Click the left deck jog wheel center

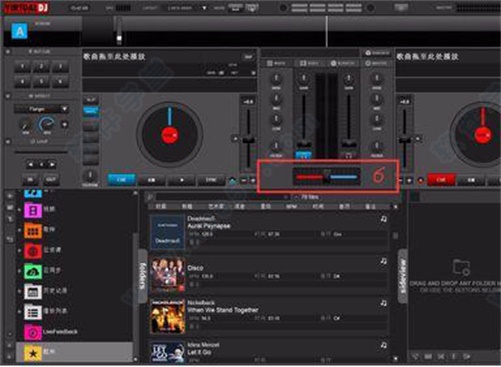click(170, 135)
